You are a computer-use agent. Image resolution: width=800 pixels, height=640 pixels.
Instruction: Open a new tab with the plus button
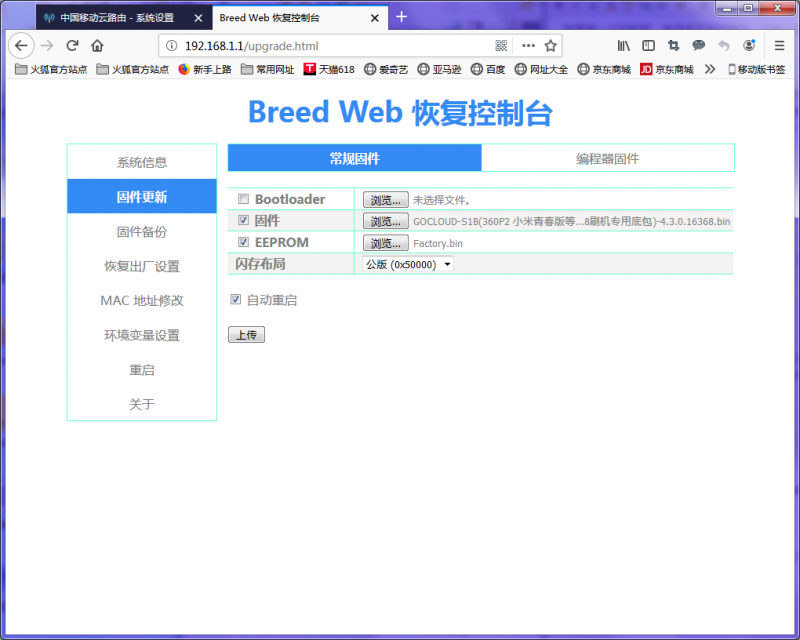(x=402, y=17)
